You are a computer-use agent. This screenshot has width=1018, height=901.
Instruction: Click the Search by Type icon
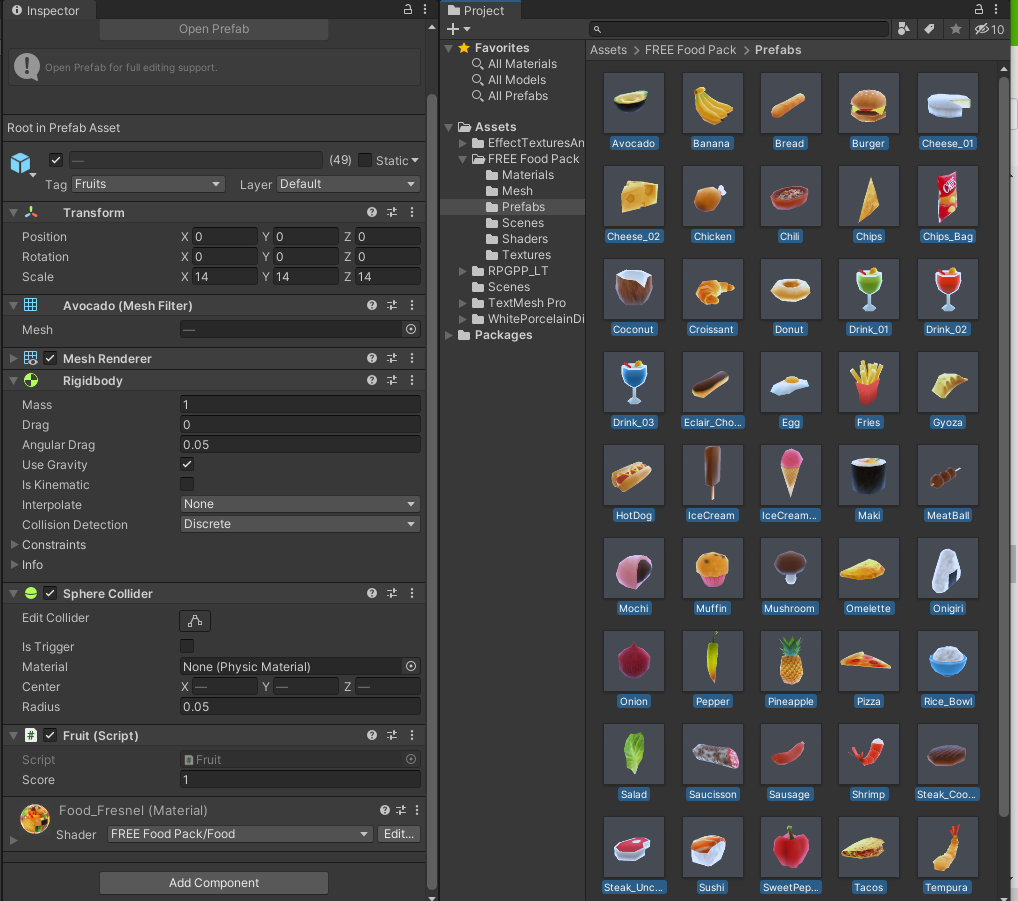[903, 30]
